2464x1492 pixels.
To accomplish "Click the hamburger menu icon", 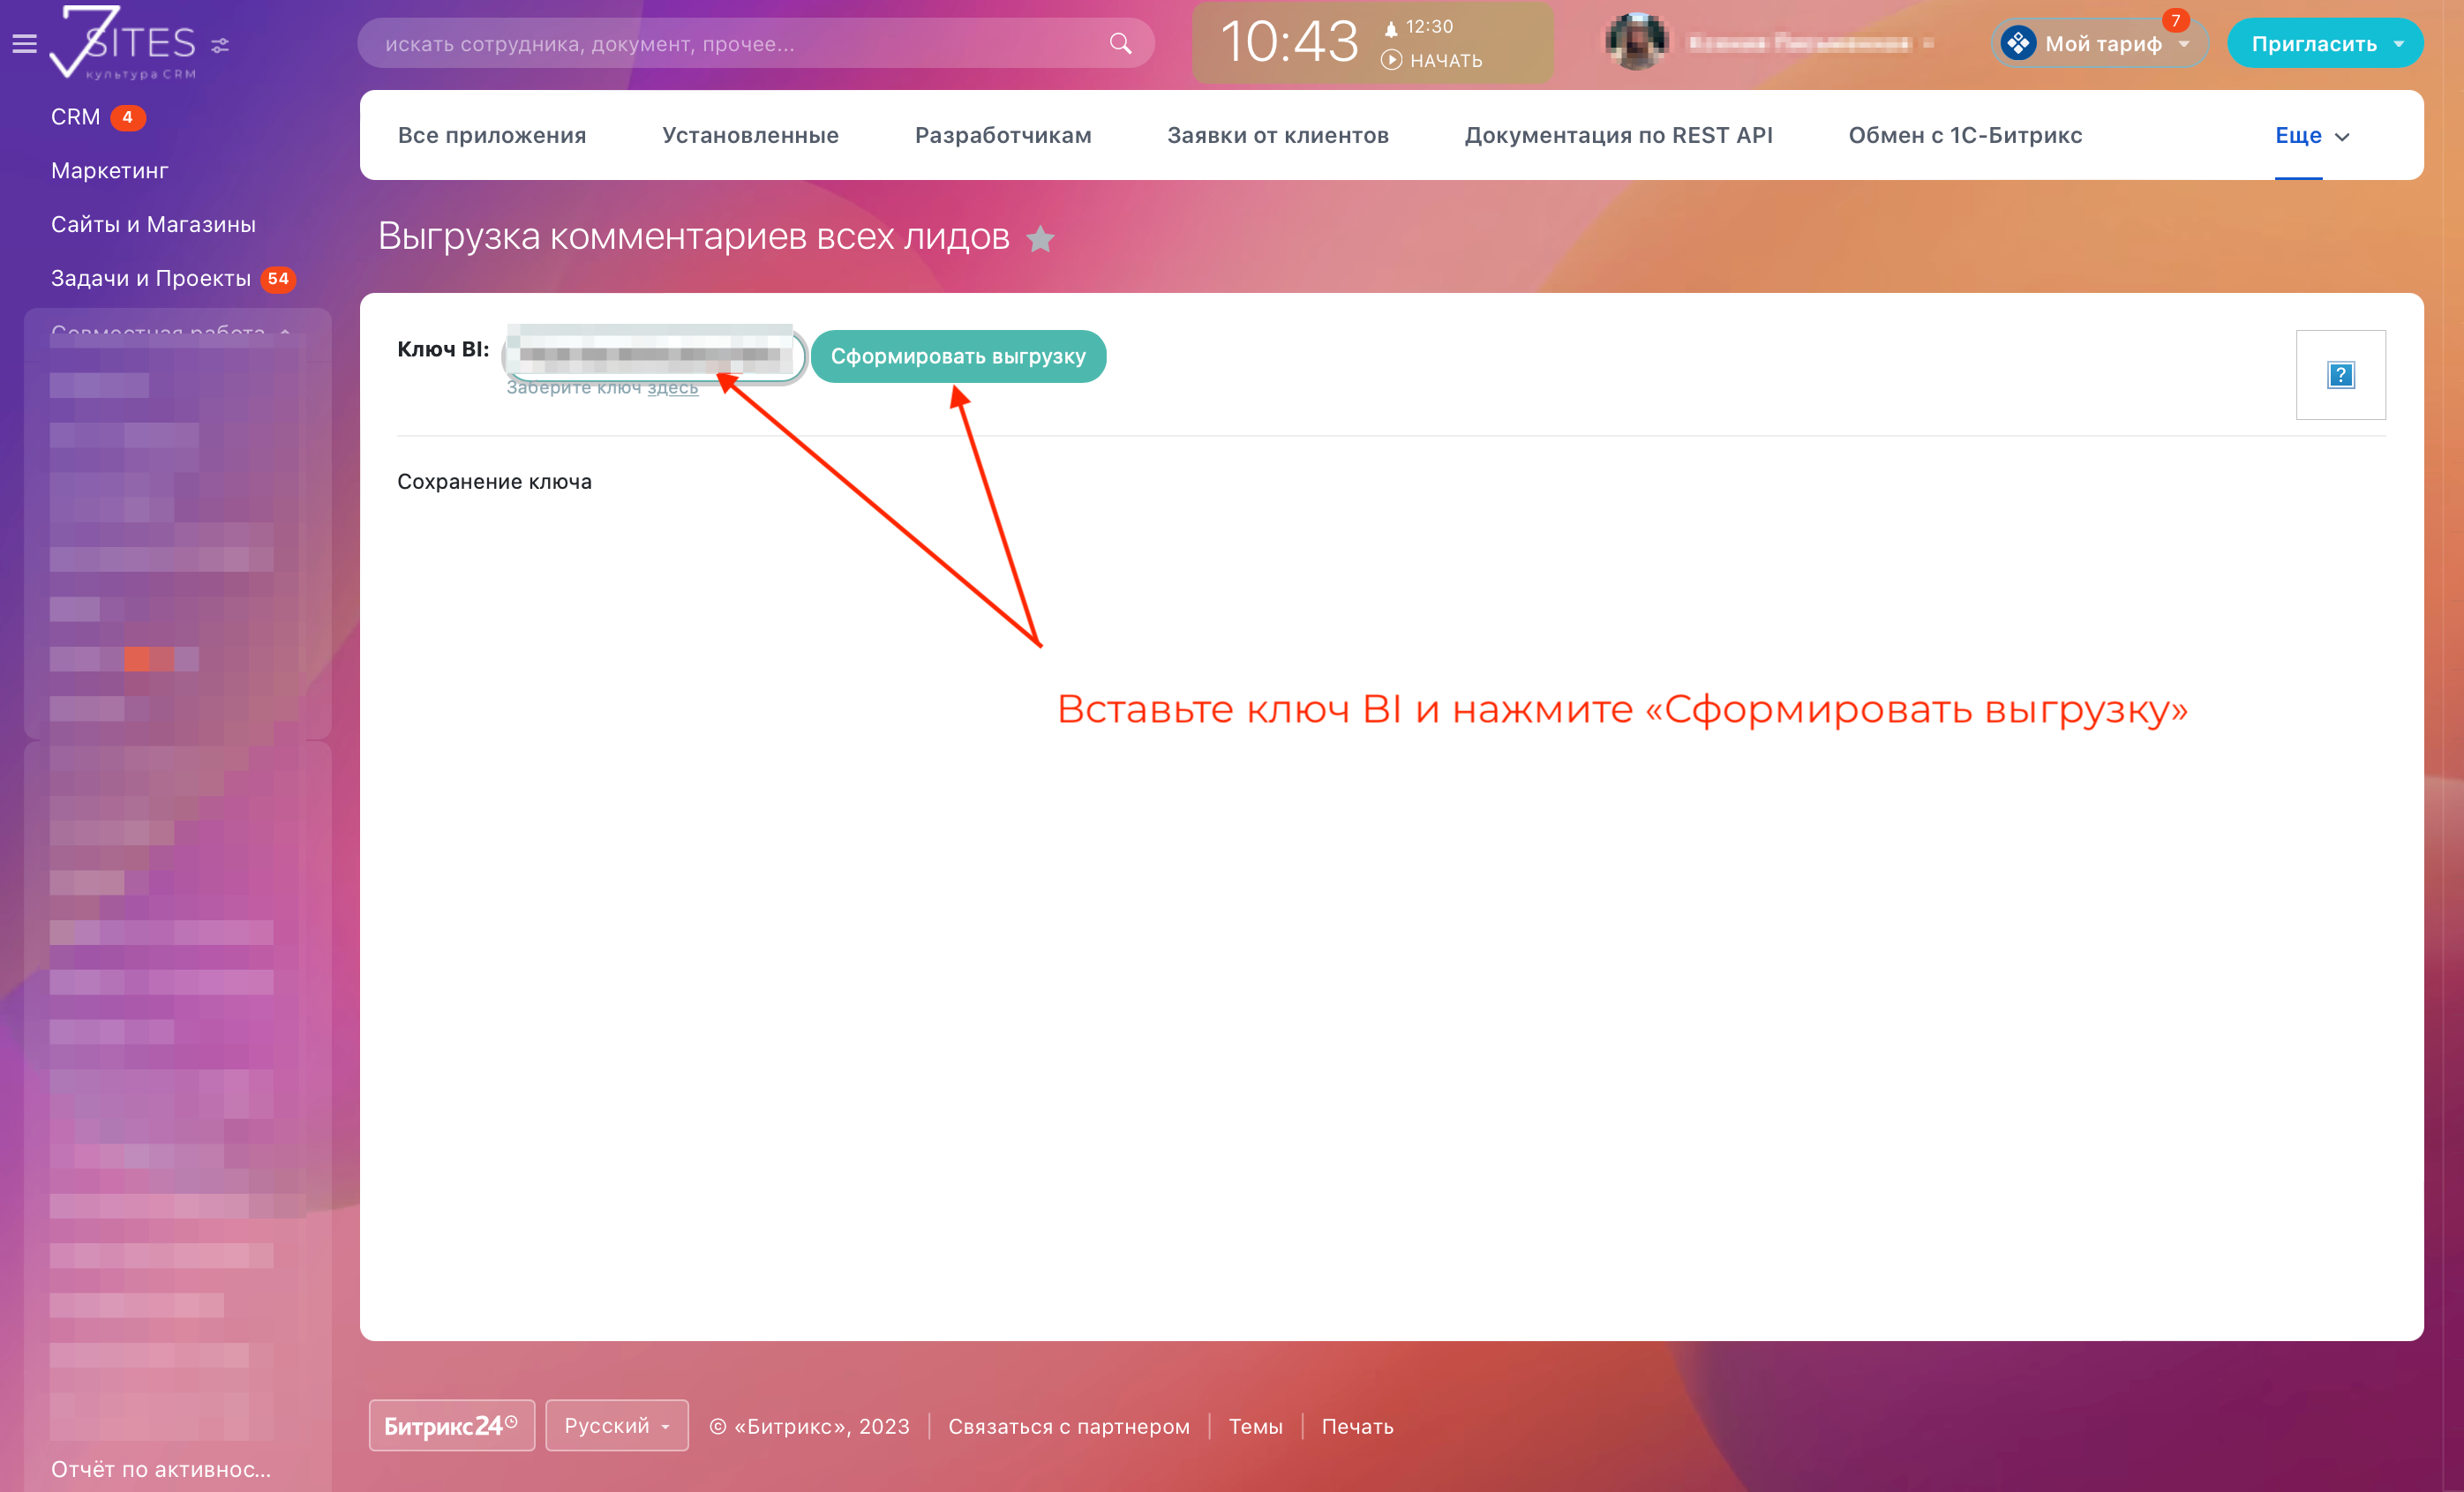I will coord(25,44).
